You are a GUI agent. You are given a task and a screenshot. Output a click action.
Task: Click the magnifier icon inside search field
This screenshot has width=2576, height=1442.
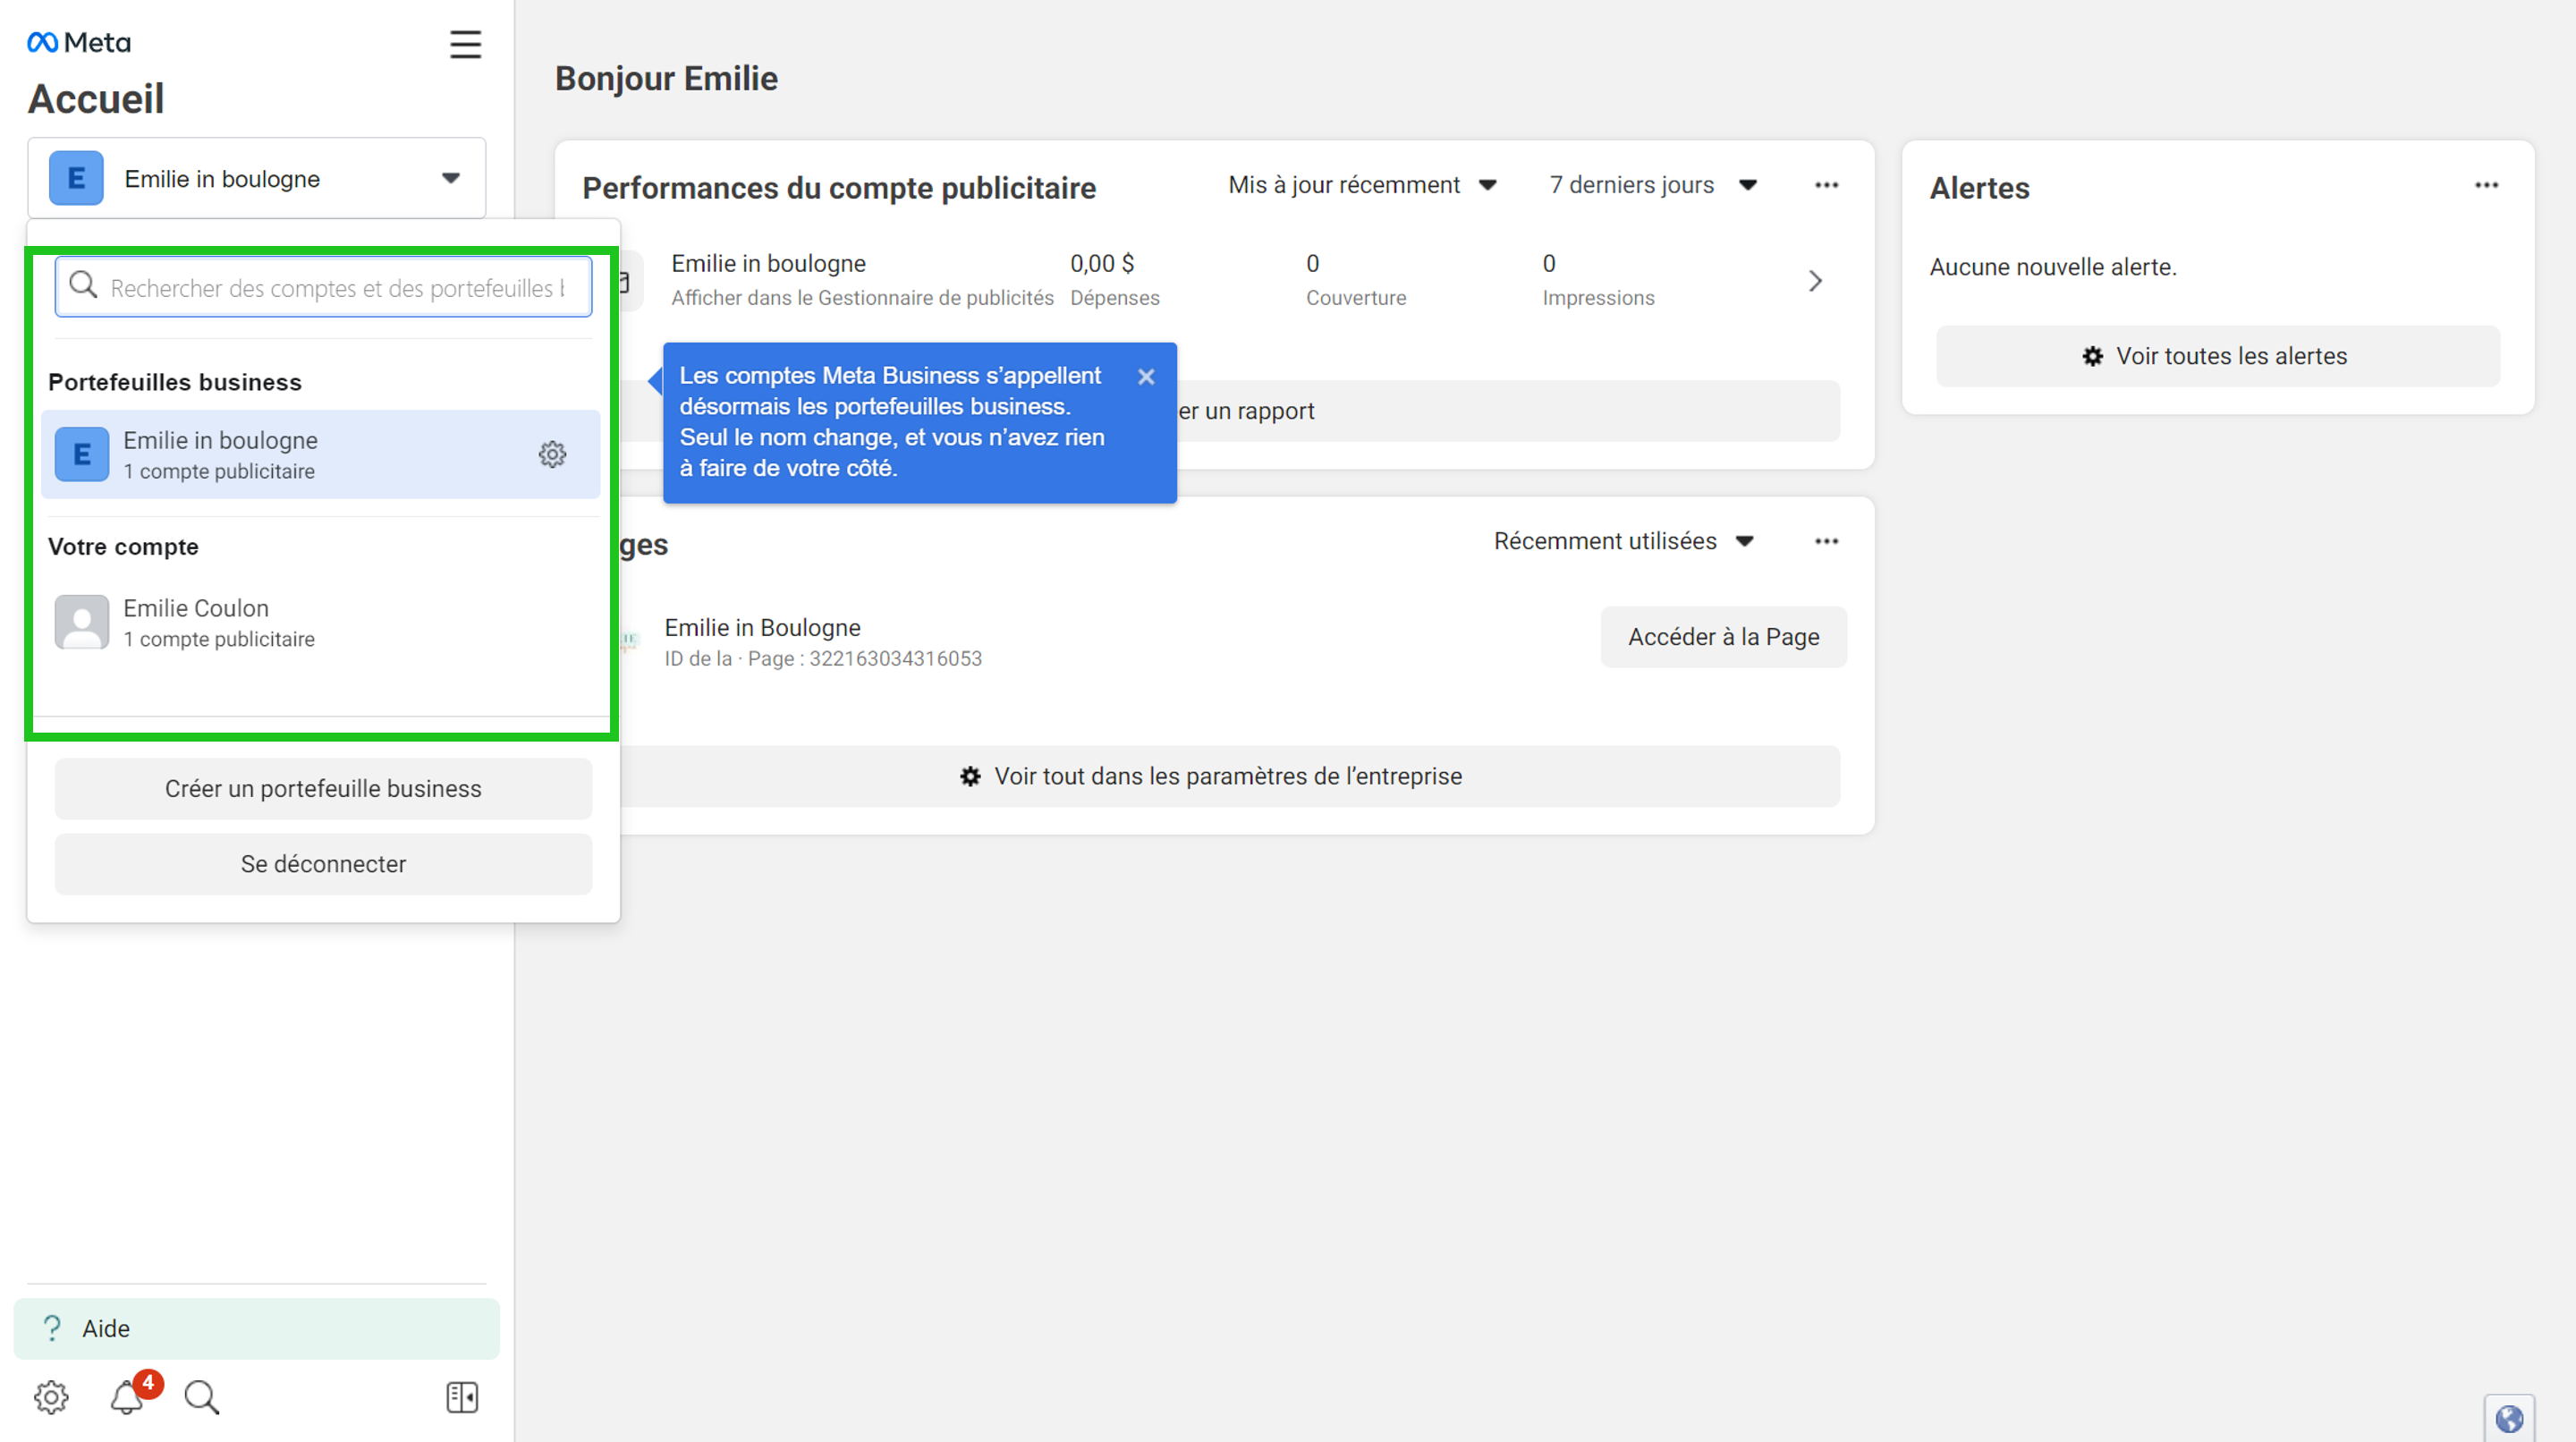83,286
